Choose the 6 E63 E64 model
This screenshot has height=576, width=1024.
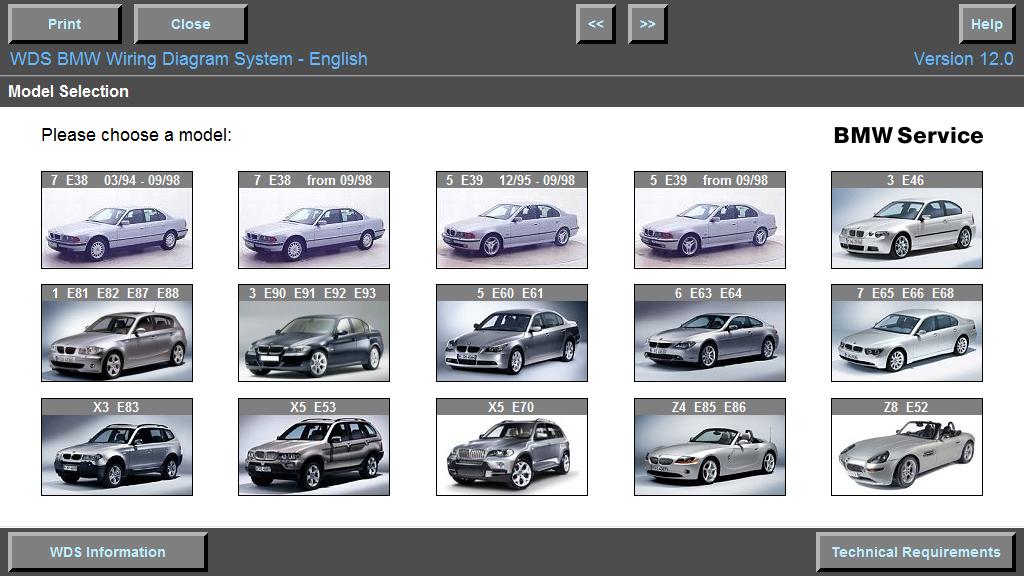pos(710,333)
